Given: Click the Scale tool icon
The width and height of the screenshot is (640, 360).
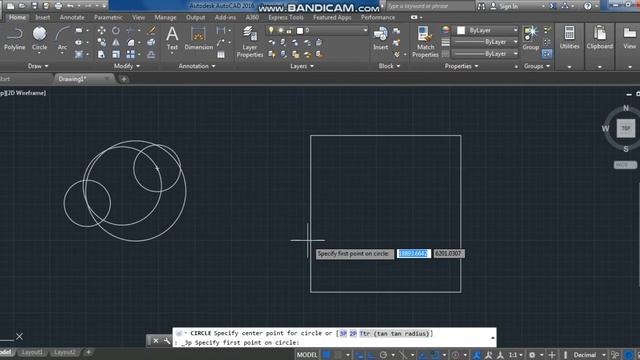Looking at the screenshot, I should 116,54.
